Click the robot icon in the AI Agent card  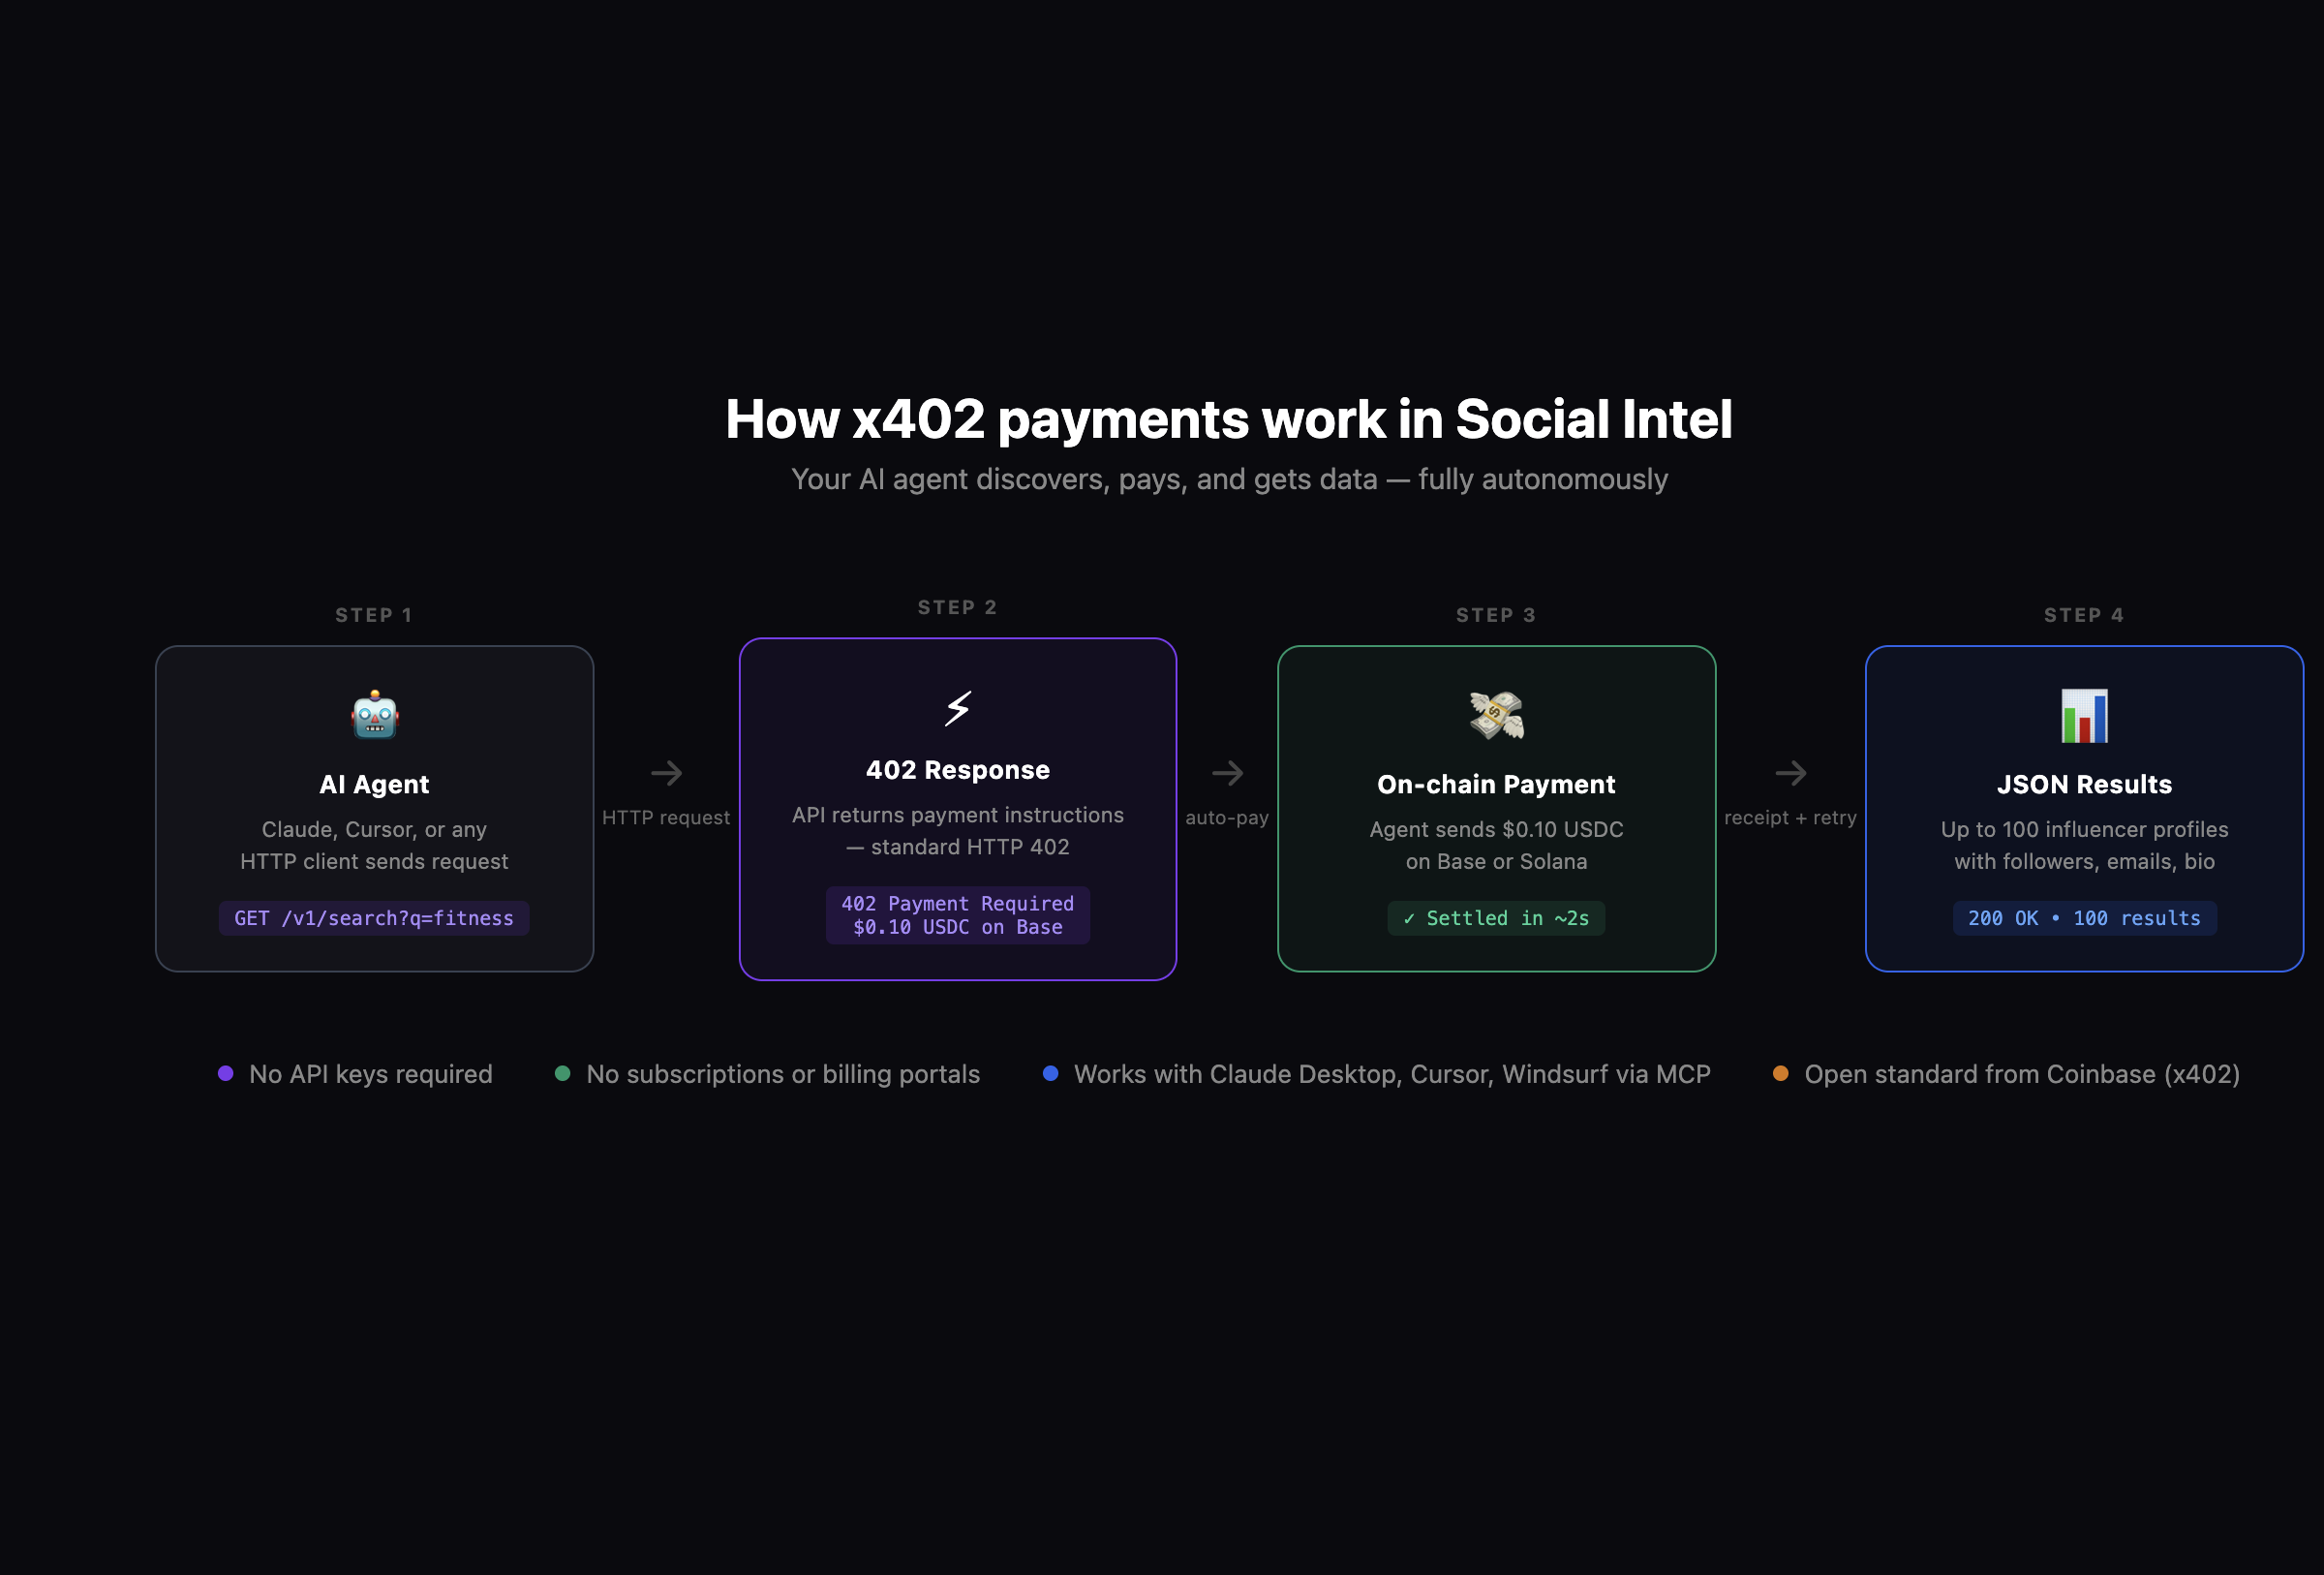pyautogui.click(x=374, y=715)
